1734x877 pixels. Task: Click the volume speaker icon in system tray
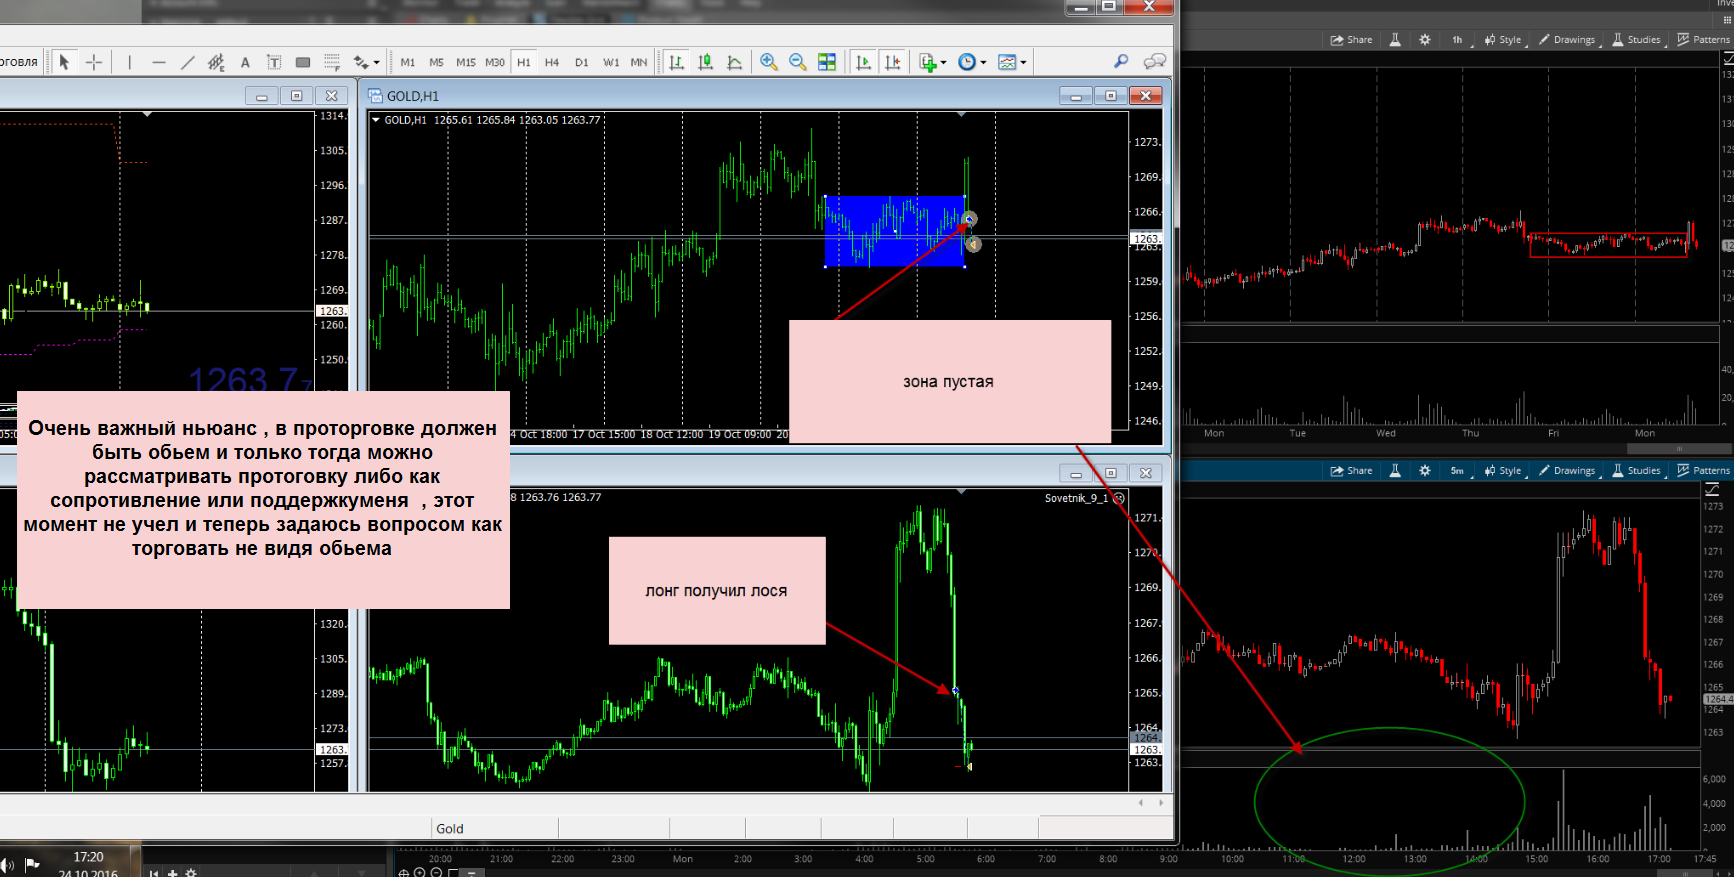(6, 864)
